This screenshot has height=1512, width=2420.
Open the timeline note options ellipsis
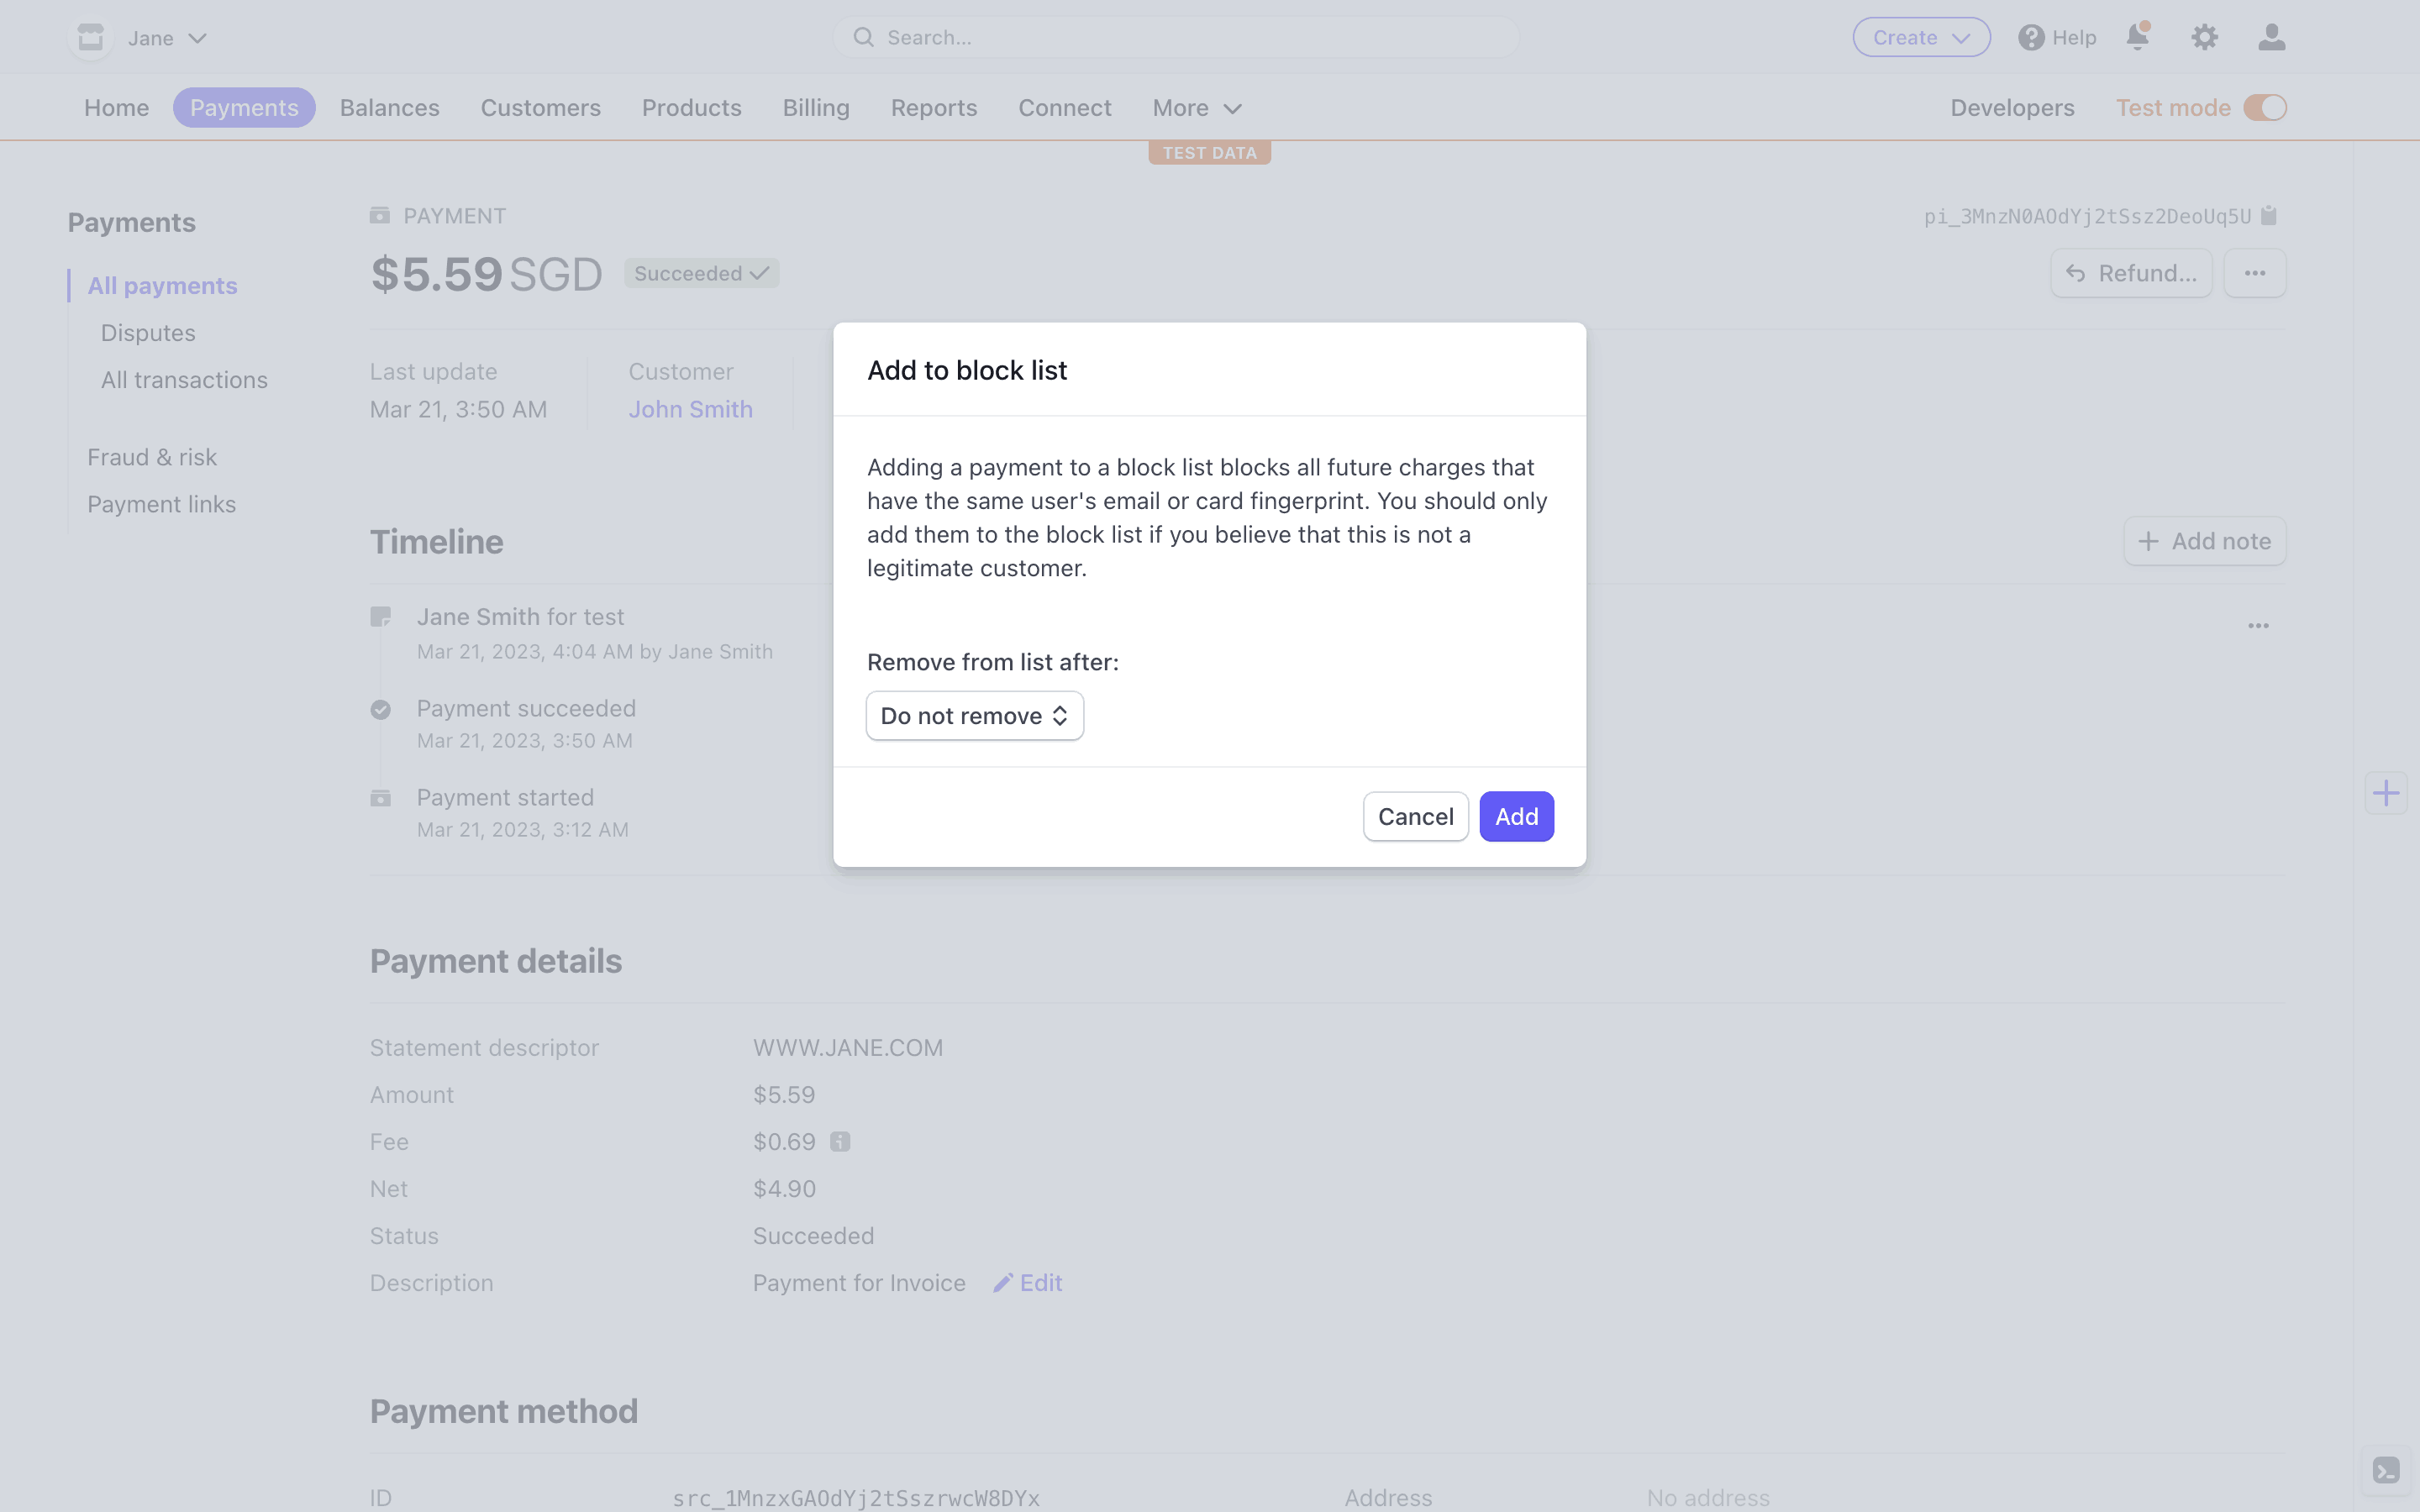pos(2258,626)
